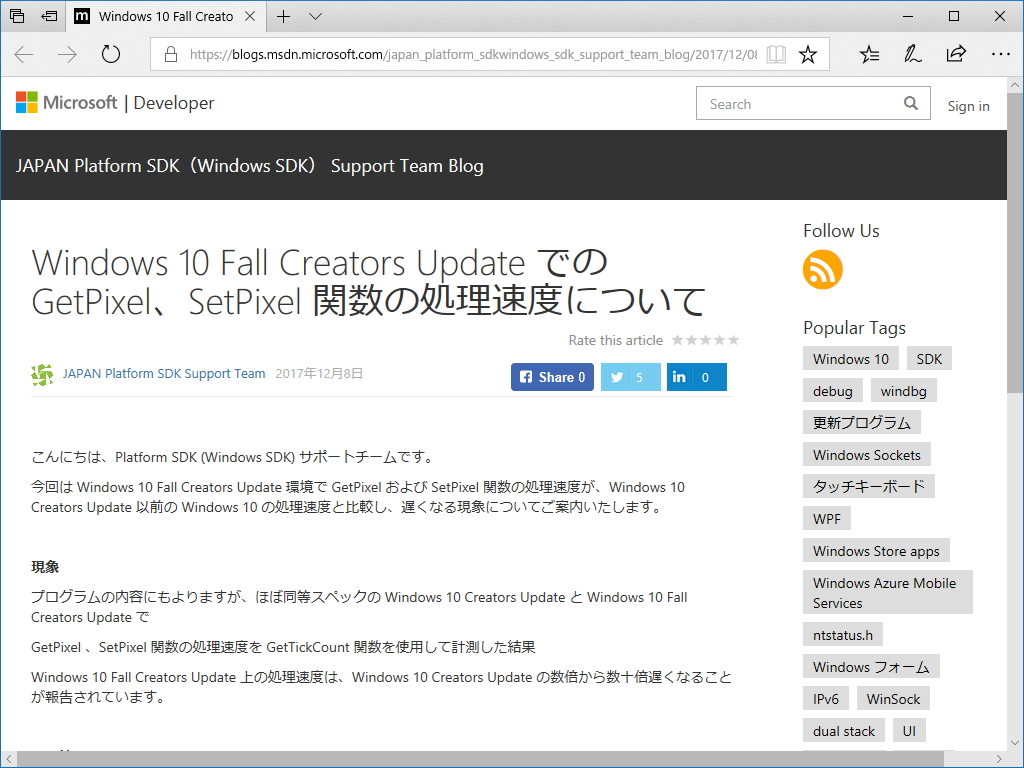Add this page to favorites with the star
This screenshot has height=768, width=1024.
808,54
